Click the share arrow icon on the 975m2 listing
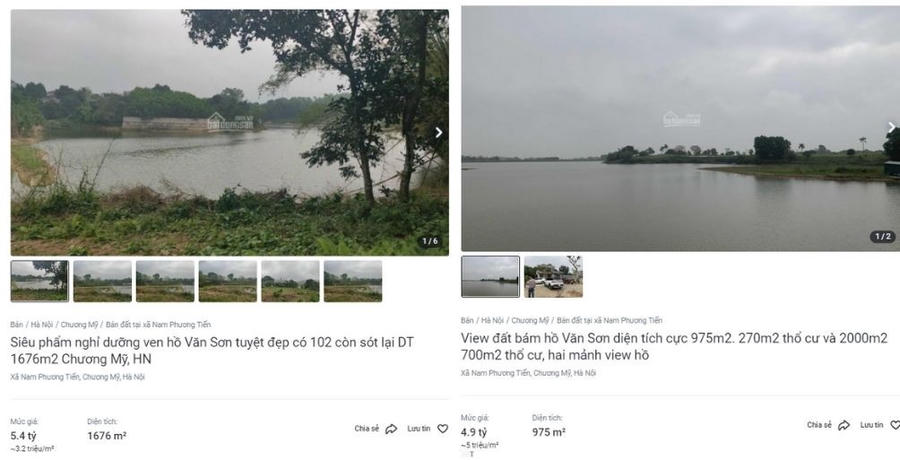This screenshot has width=900, height=460. [x=844, y=425]
